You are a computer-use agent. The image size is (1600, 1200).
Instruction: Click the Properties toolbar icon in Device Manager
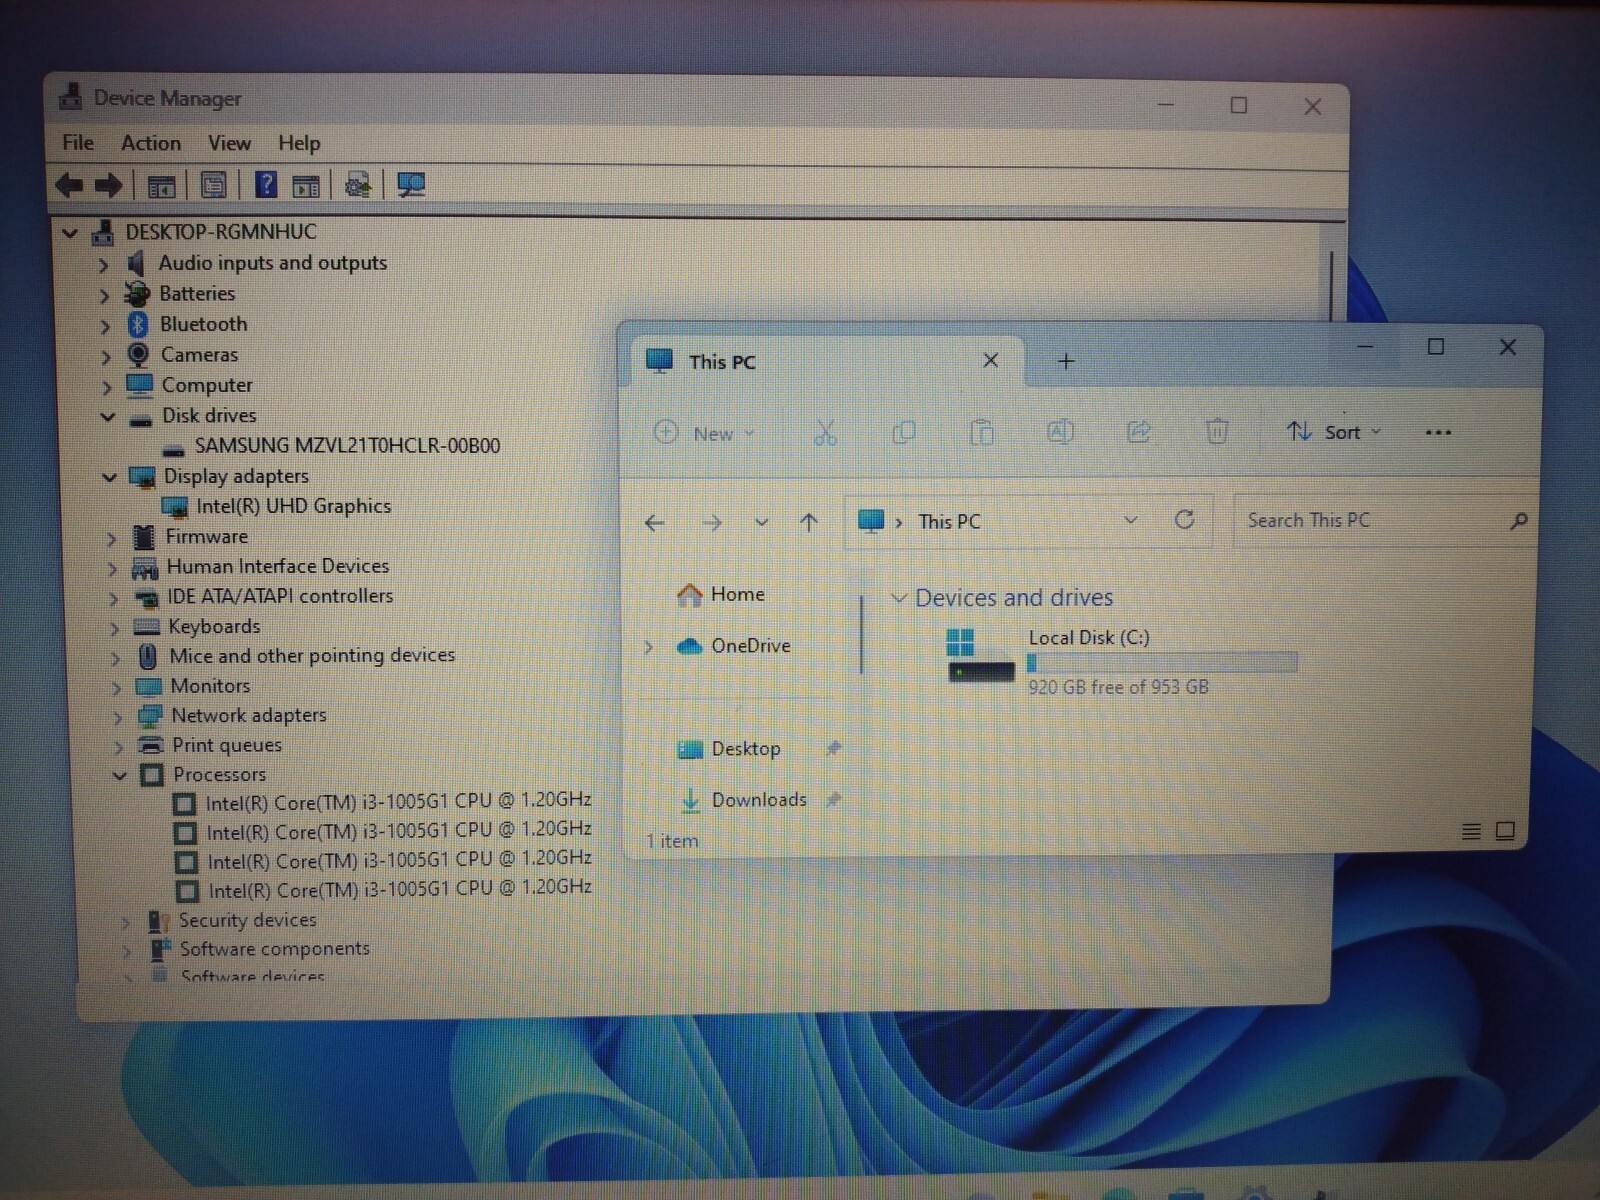[213, 185]
